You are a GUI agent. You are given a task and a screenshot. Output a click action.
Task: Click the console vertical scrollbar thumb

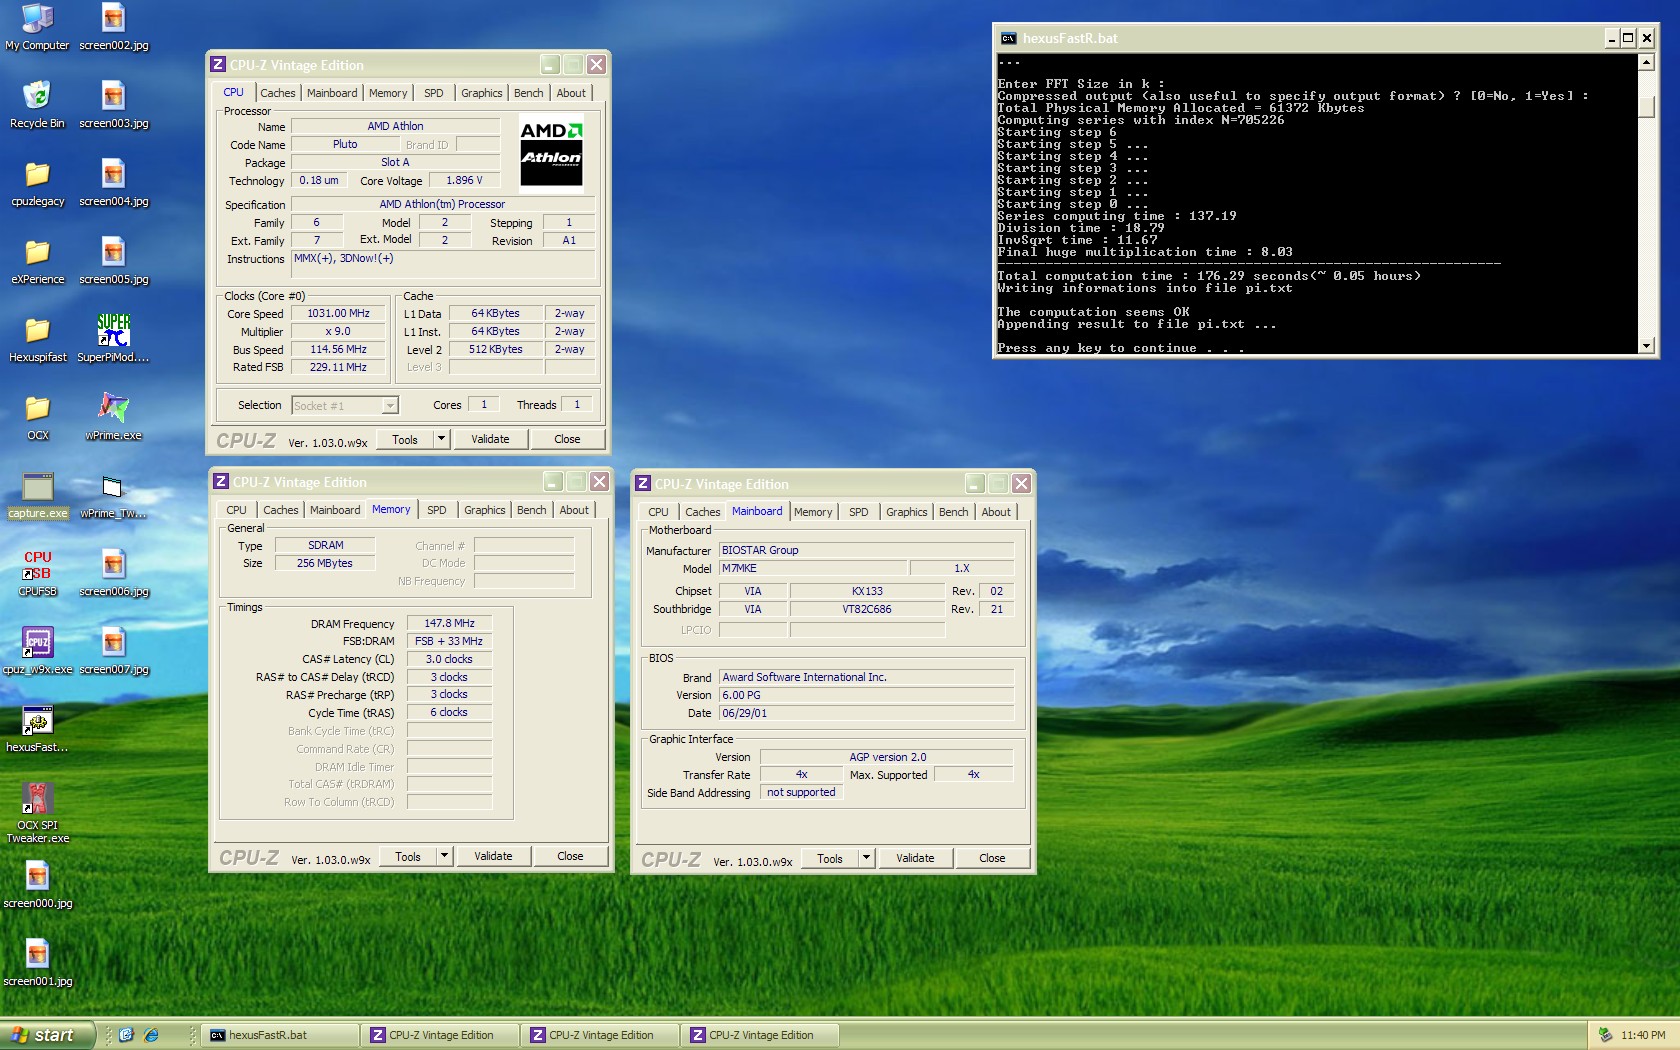click(x=1646, y=106)
